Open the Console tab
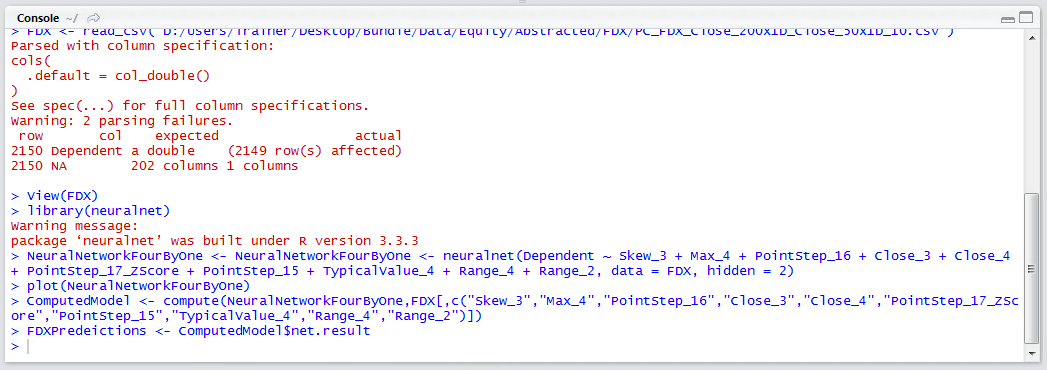This screenshot has height=370, width=1047. point(37,18)
